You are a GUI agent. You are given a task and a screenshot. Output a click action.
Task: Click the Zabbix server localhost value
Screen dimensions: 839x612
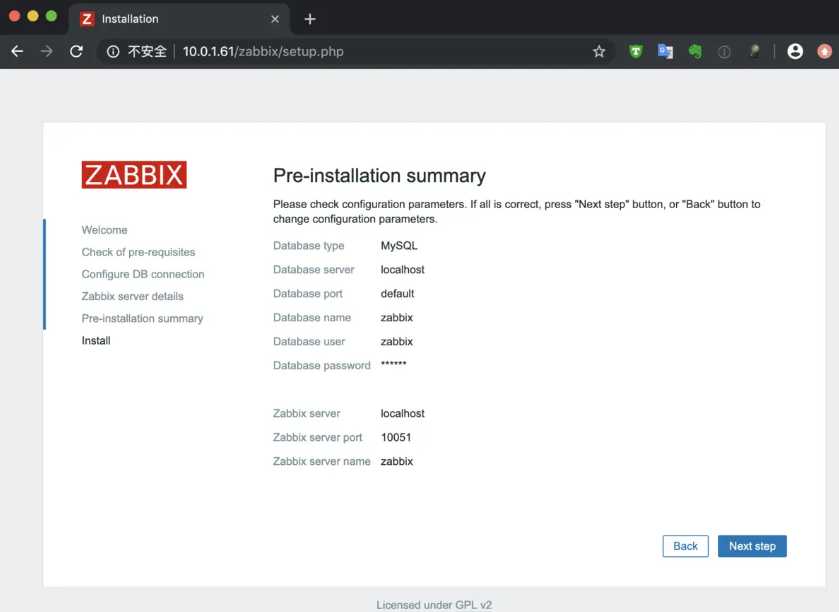(x=402, y=414)
